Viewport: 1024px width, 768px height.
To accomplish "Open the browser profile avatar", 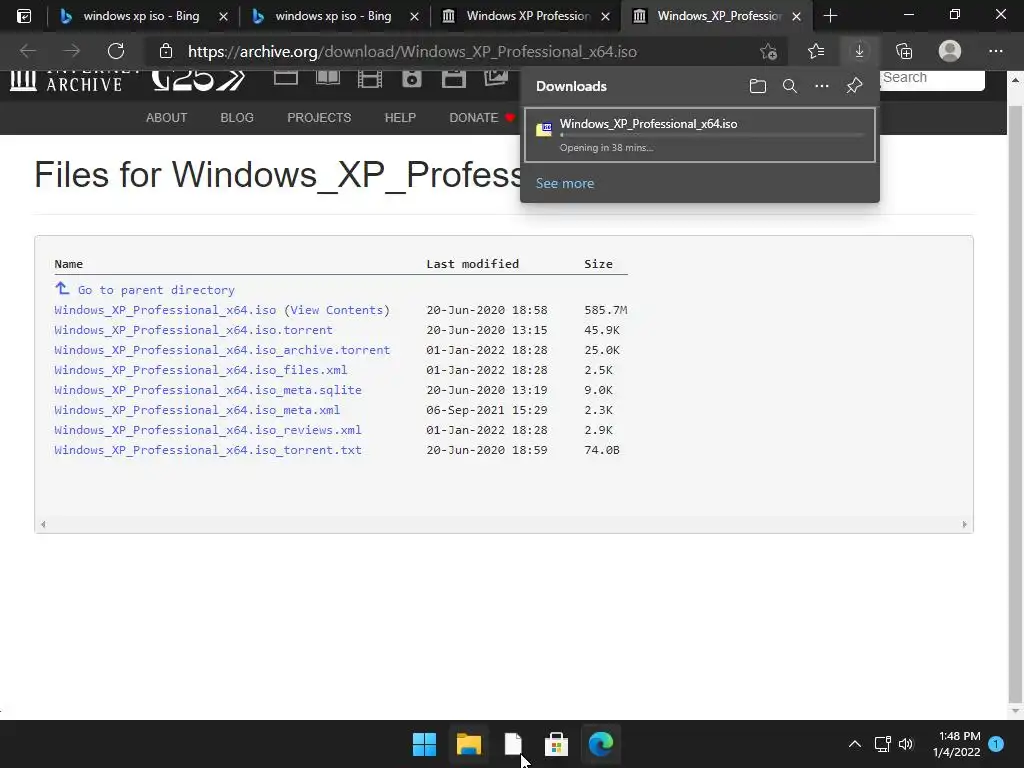I will point(950,51).
